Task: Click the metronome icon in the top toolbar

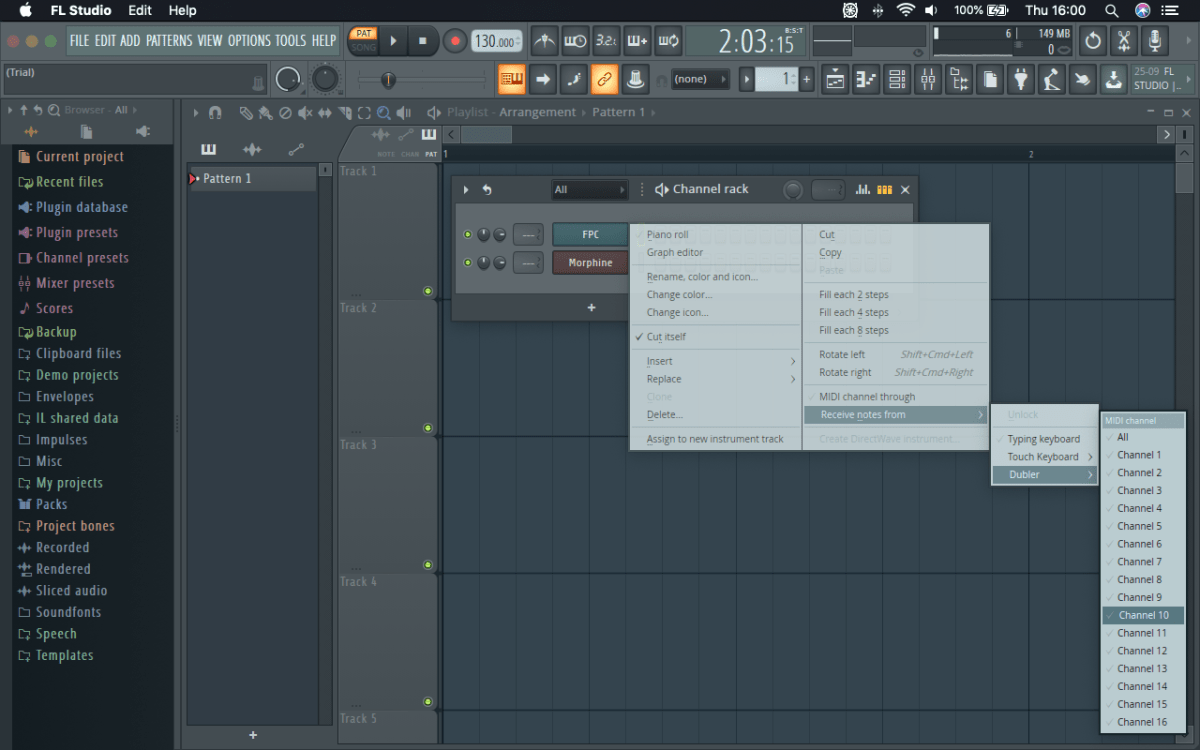Action: [544, 41]
